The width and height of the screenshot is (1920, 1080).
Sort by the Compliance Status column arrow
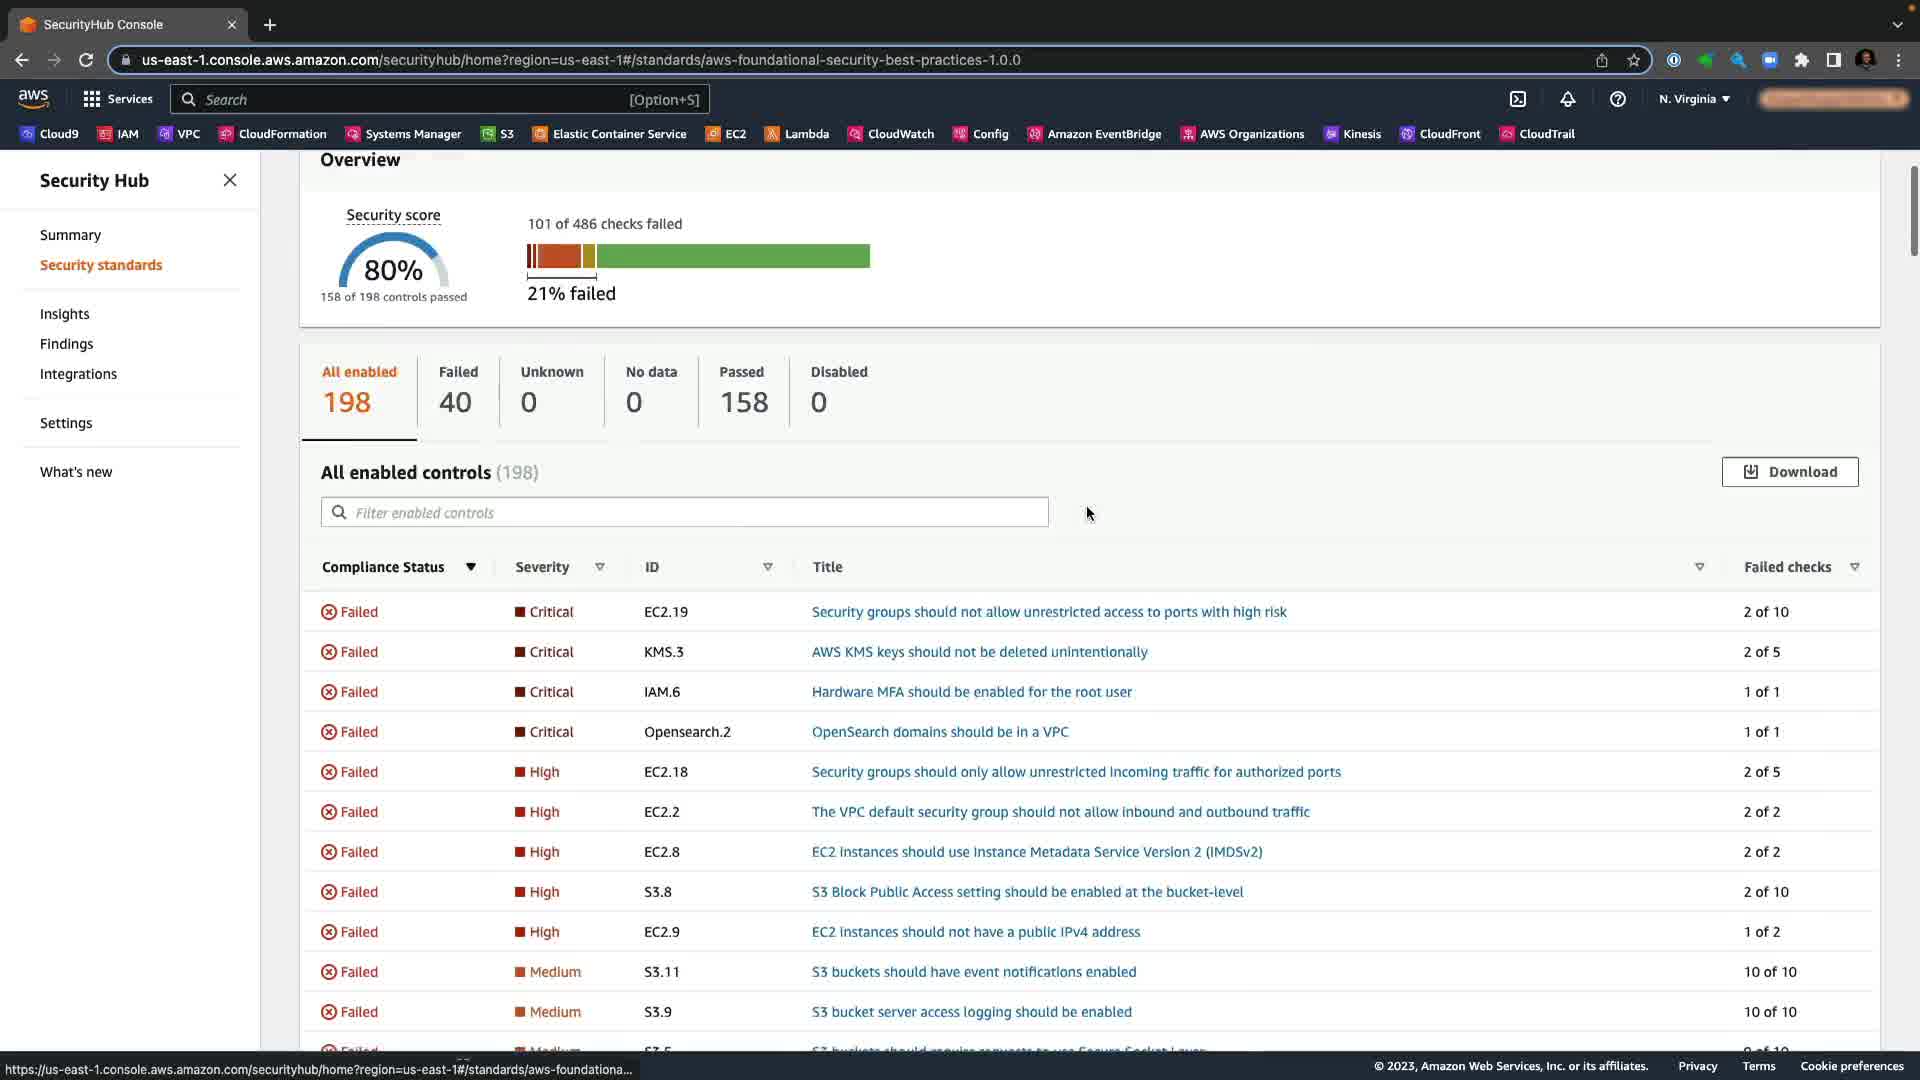[x=470, y=567]
